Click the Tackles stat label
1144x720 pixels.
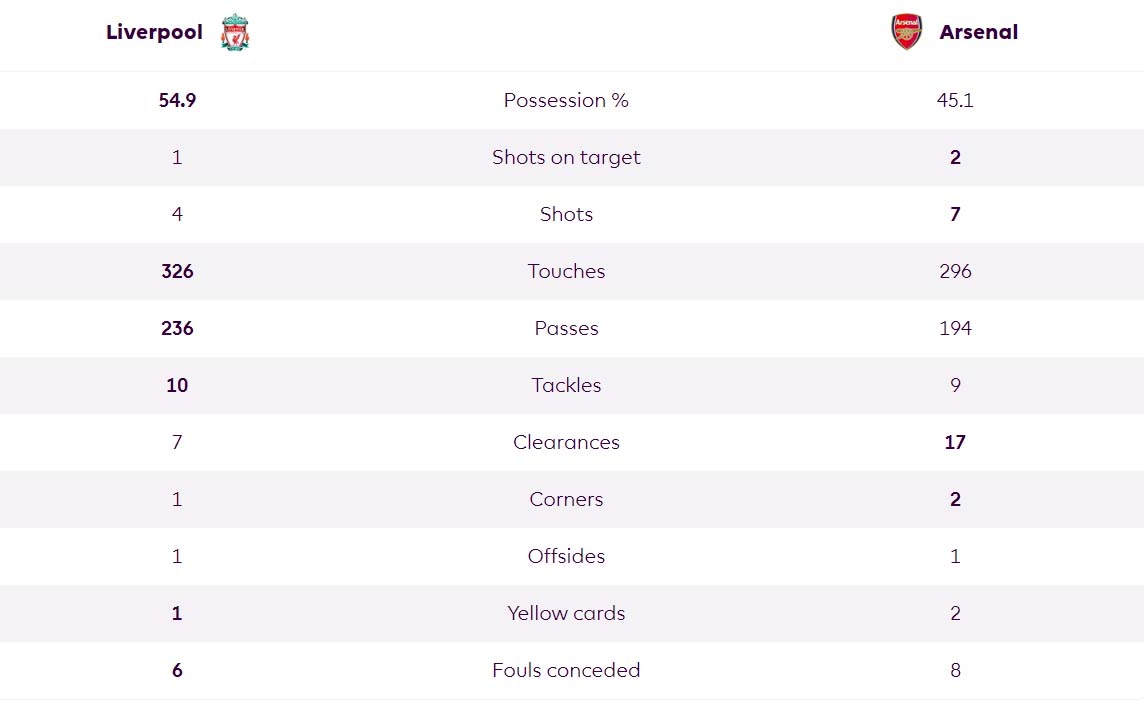tap(566, 385)
